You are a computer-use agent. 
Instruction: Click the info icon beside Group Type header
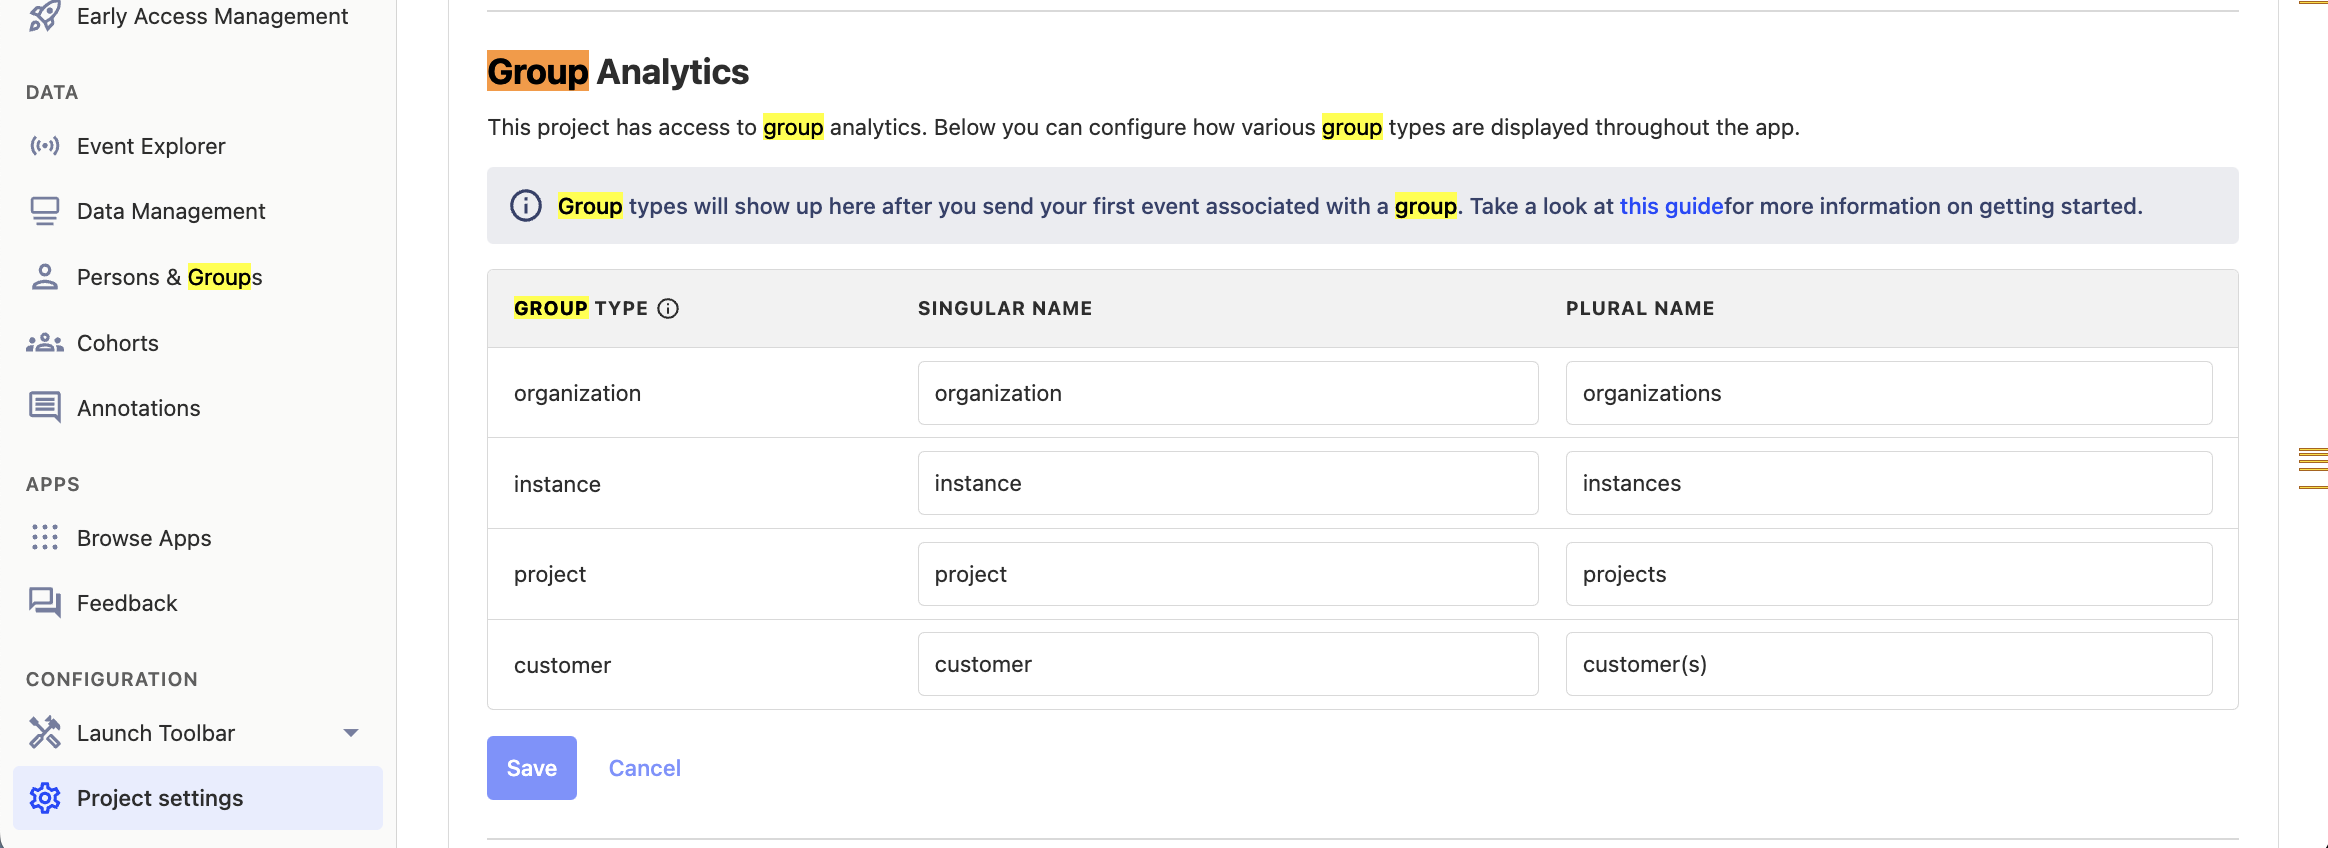pos(668,309)
